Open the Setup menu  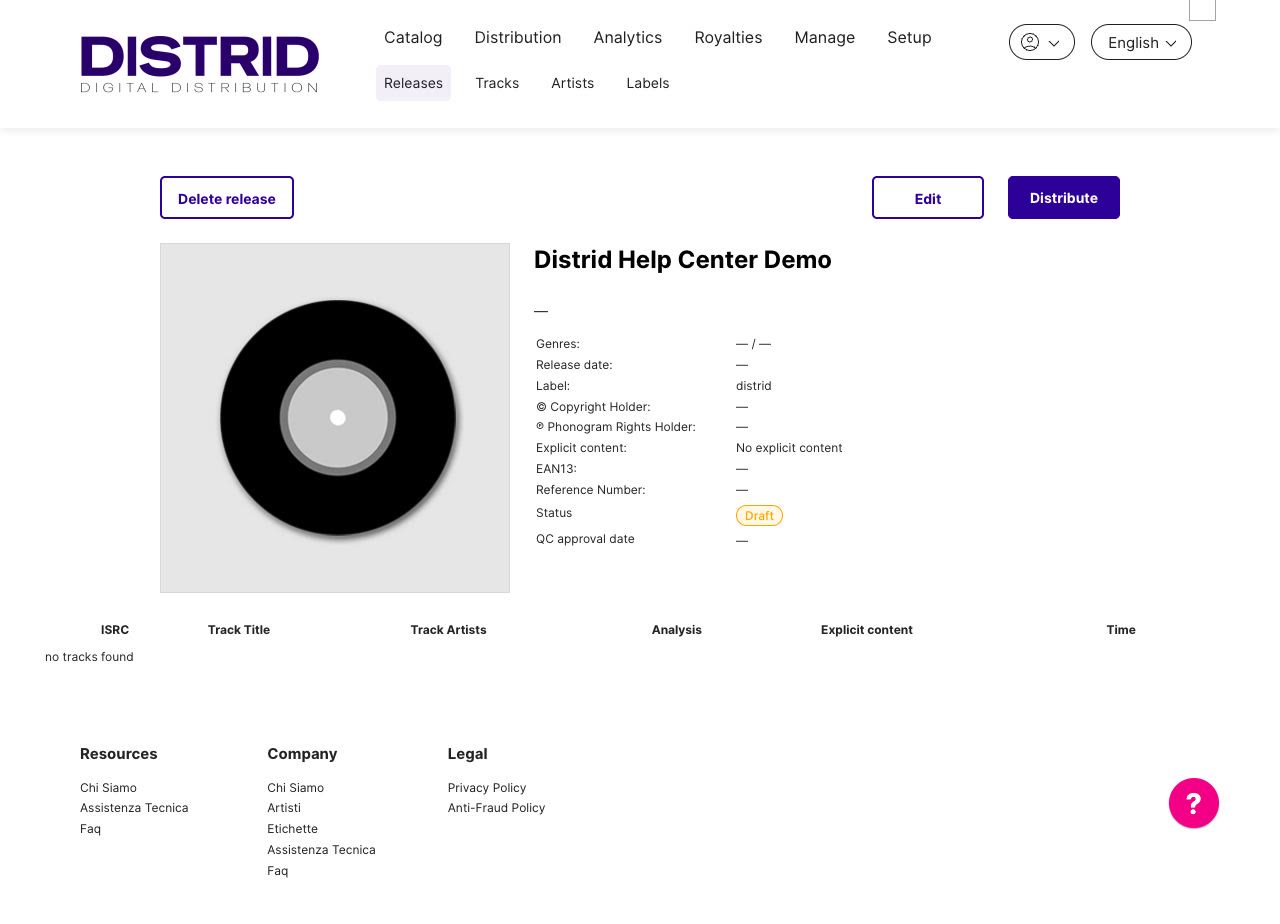click(909, 37)
